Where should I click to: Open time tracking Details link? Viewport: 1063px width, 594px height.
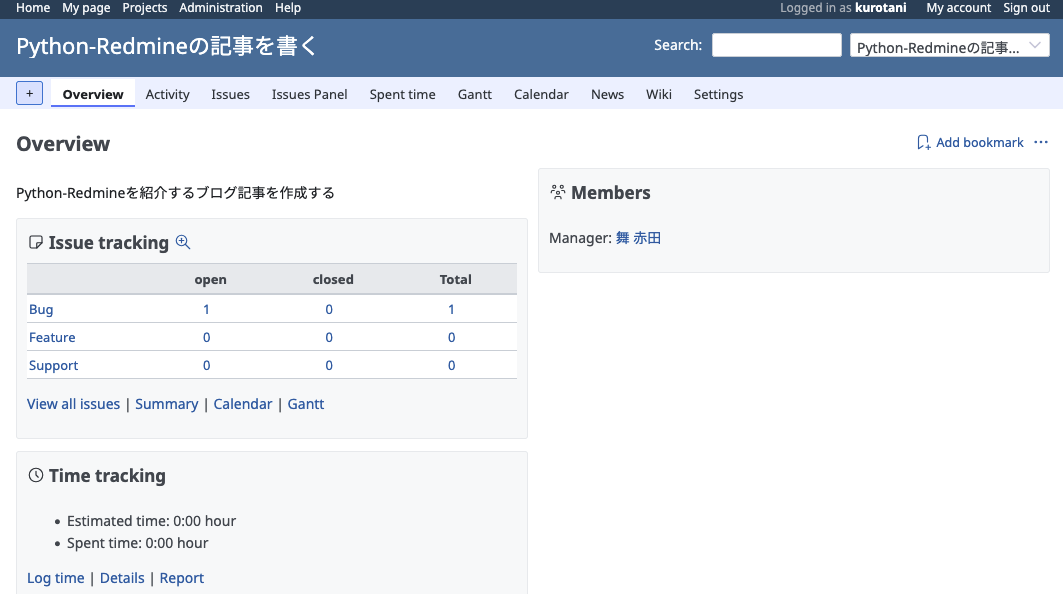coord(122,578)
